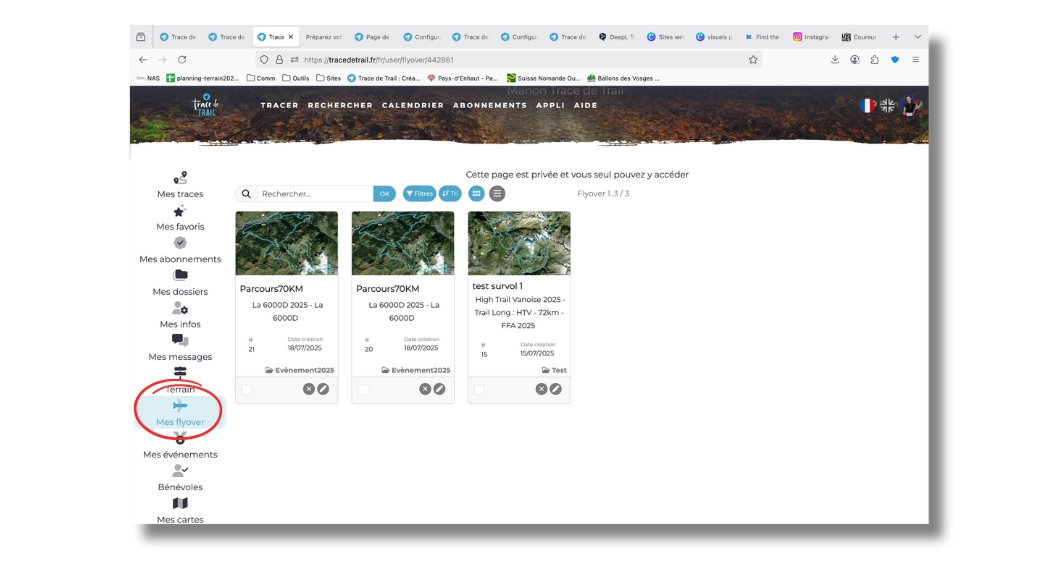Switch to grid view layout
Image resolution: width=1050 pixels, height=564 pixels.
tap(476, 194)
